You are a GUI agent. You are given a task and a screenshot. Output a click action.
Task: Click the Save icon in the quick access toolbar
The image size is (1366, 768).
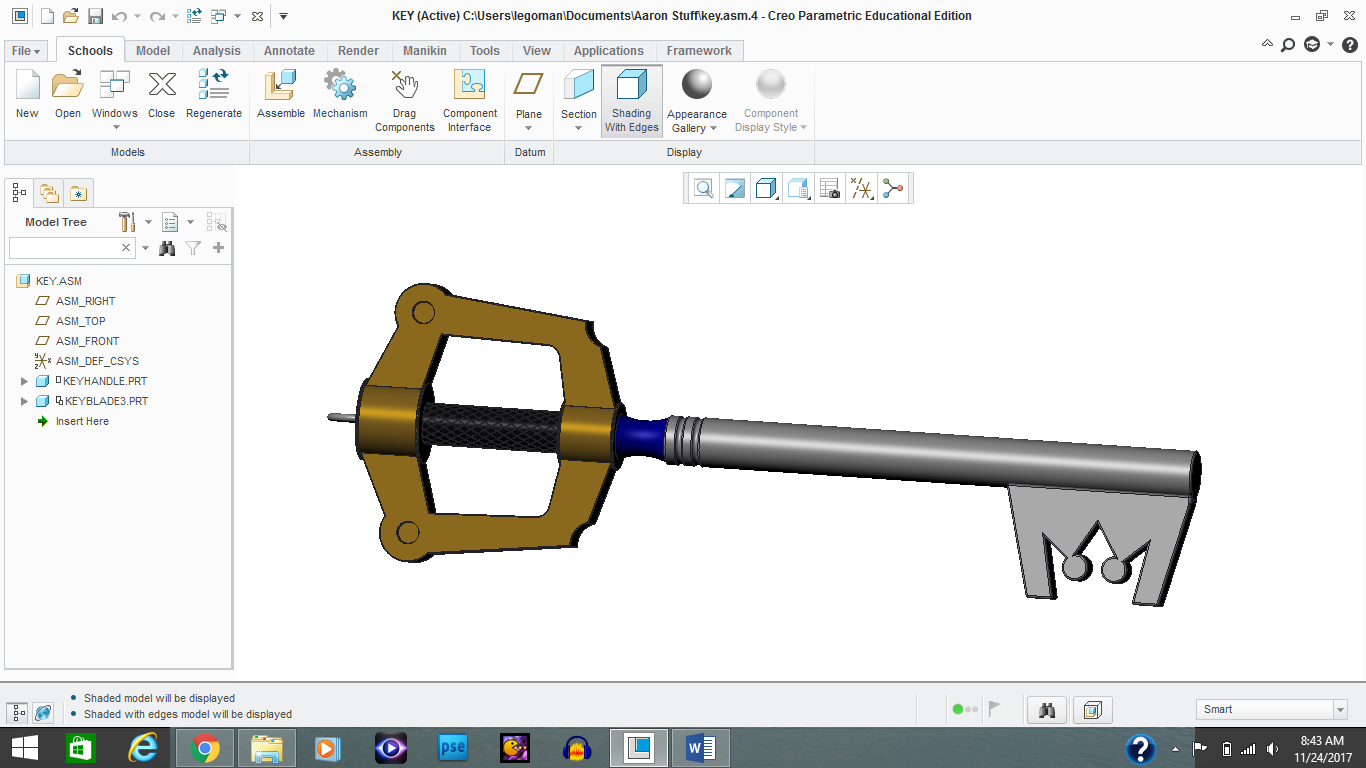pos(95,16)
